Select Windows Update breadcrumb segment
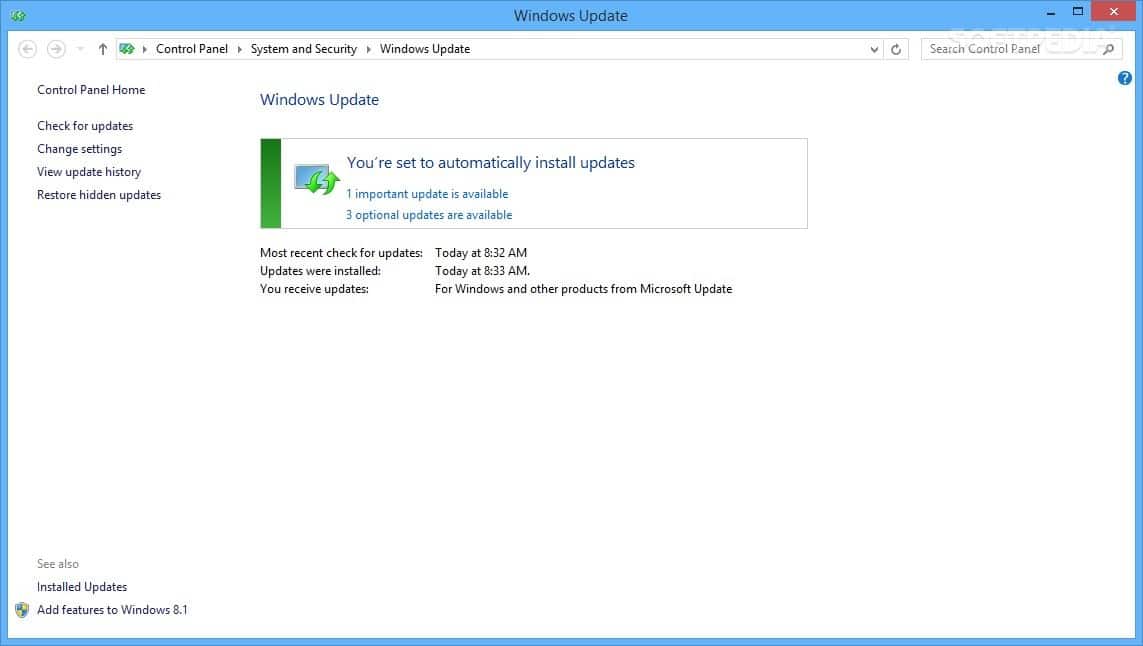The height and width of the screenshot is (646, 1143). [x=425, y=49]
